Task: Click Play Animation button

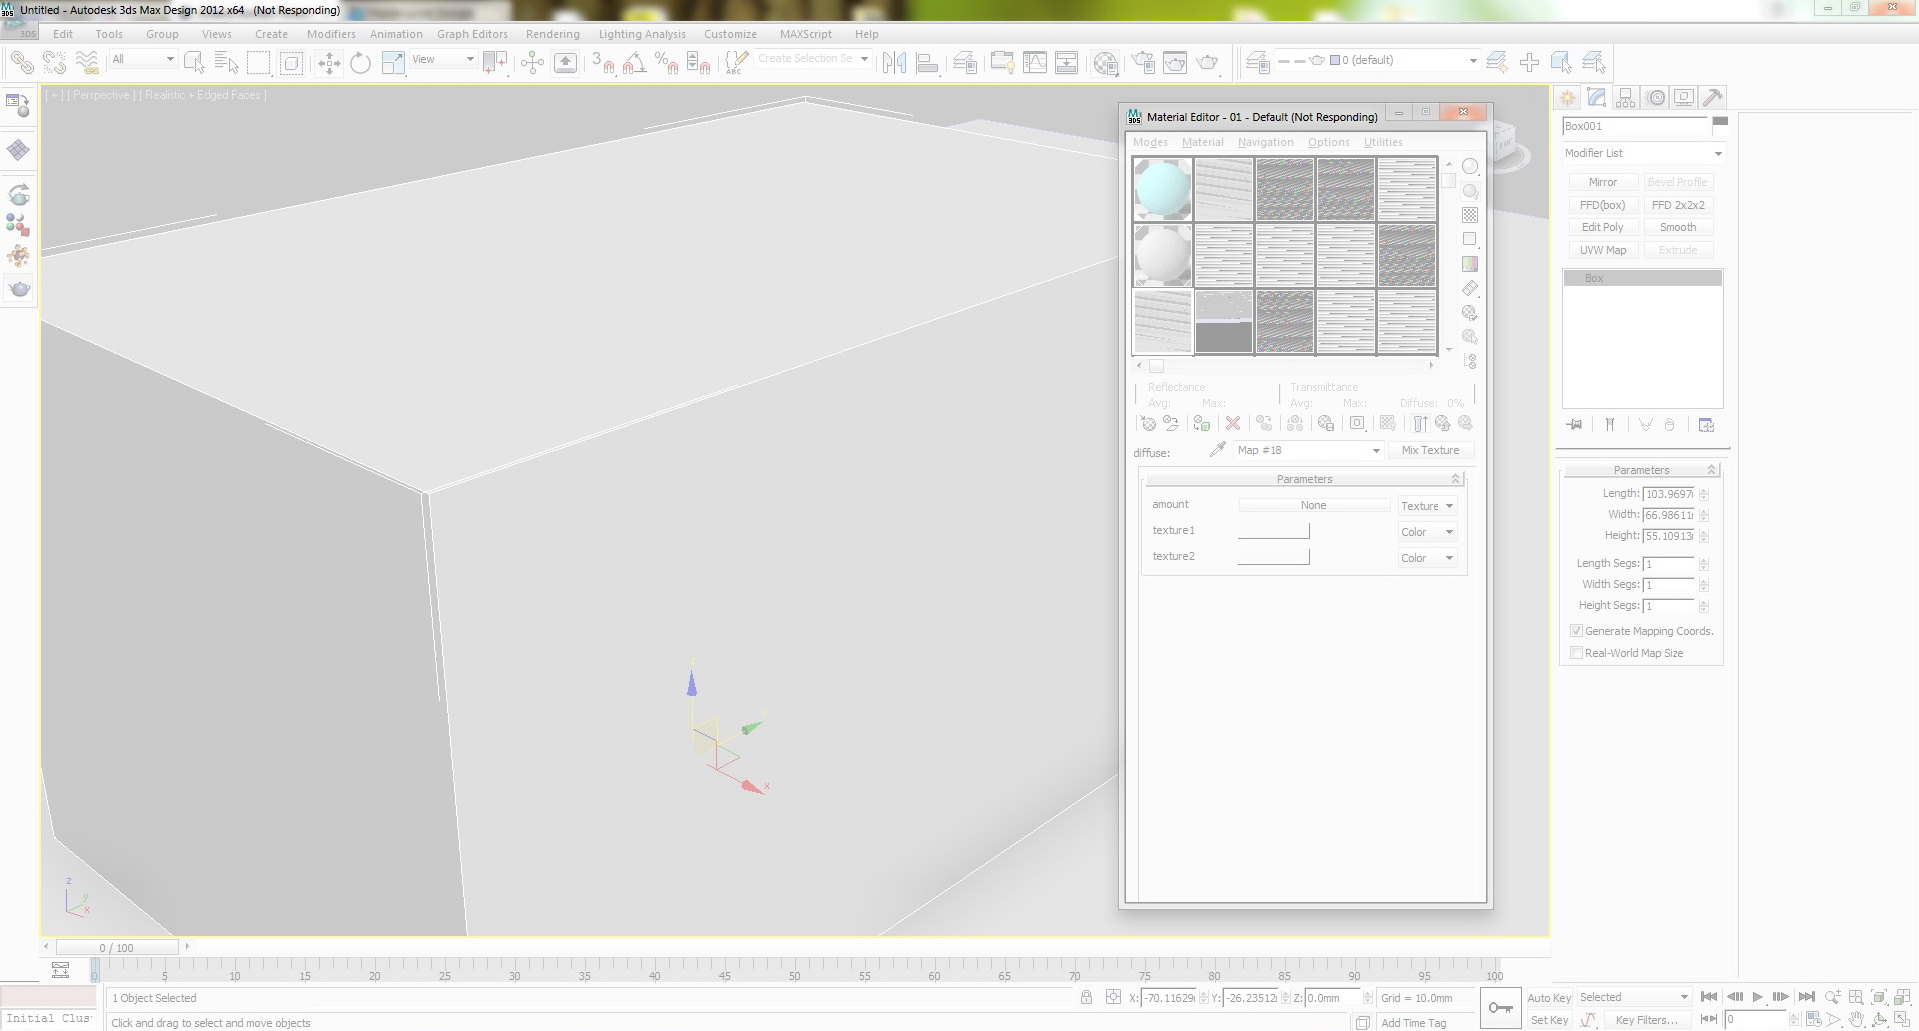Action: point(1757,997)
